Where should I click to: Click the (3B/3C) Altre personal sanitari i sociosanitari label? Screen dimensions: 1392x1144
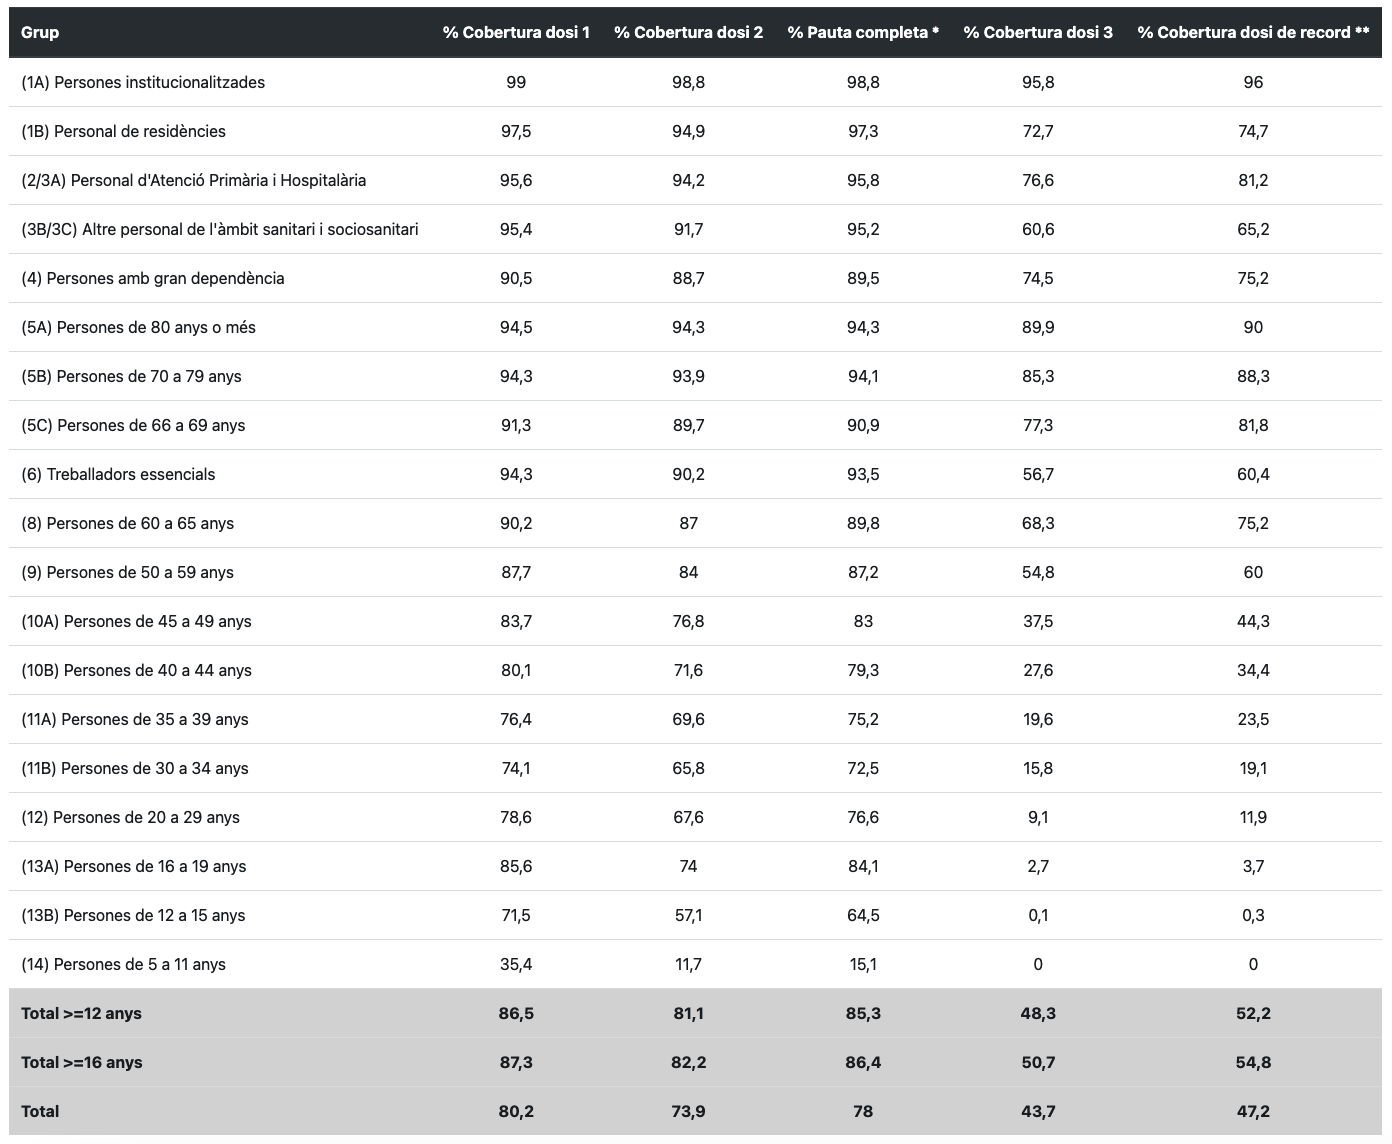tap(220, 229)
